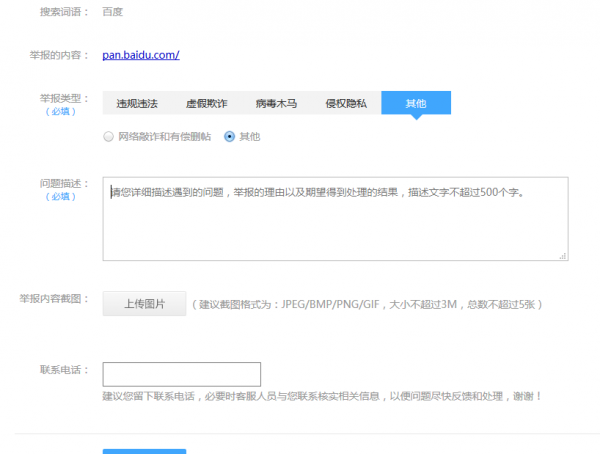Choose the 网络敲诈和有偿删帖 radio option
This screenshot has height=454, width=600.
tap(109, 137)
